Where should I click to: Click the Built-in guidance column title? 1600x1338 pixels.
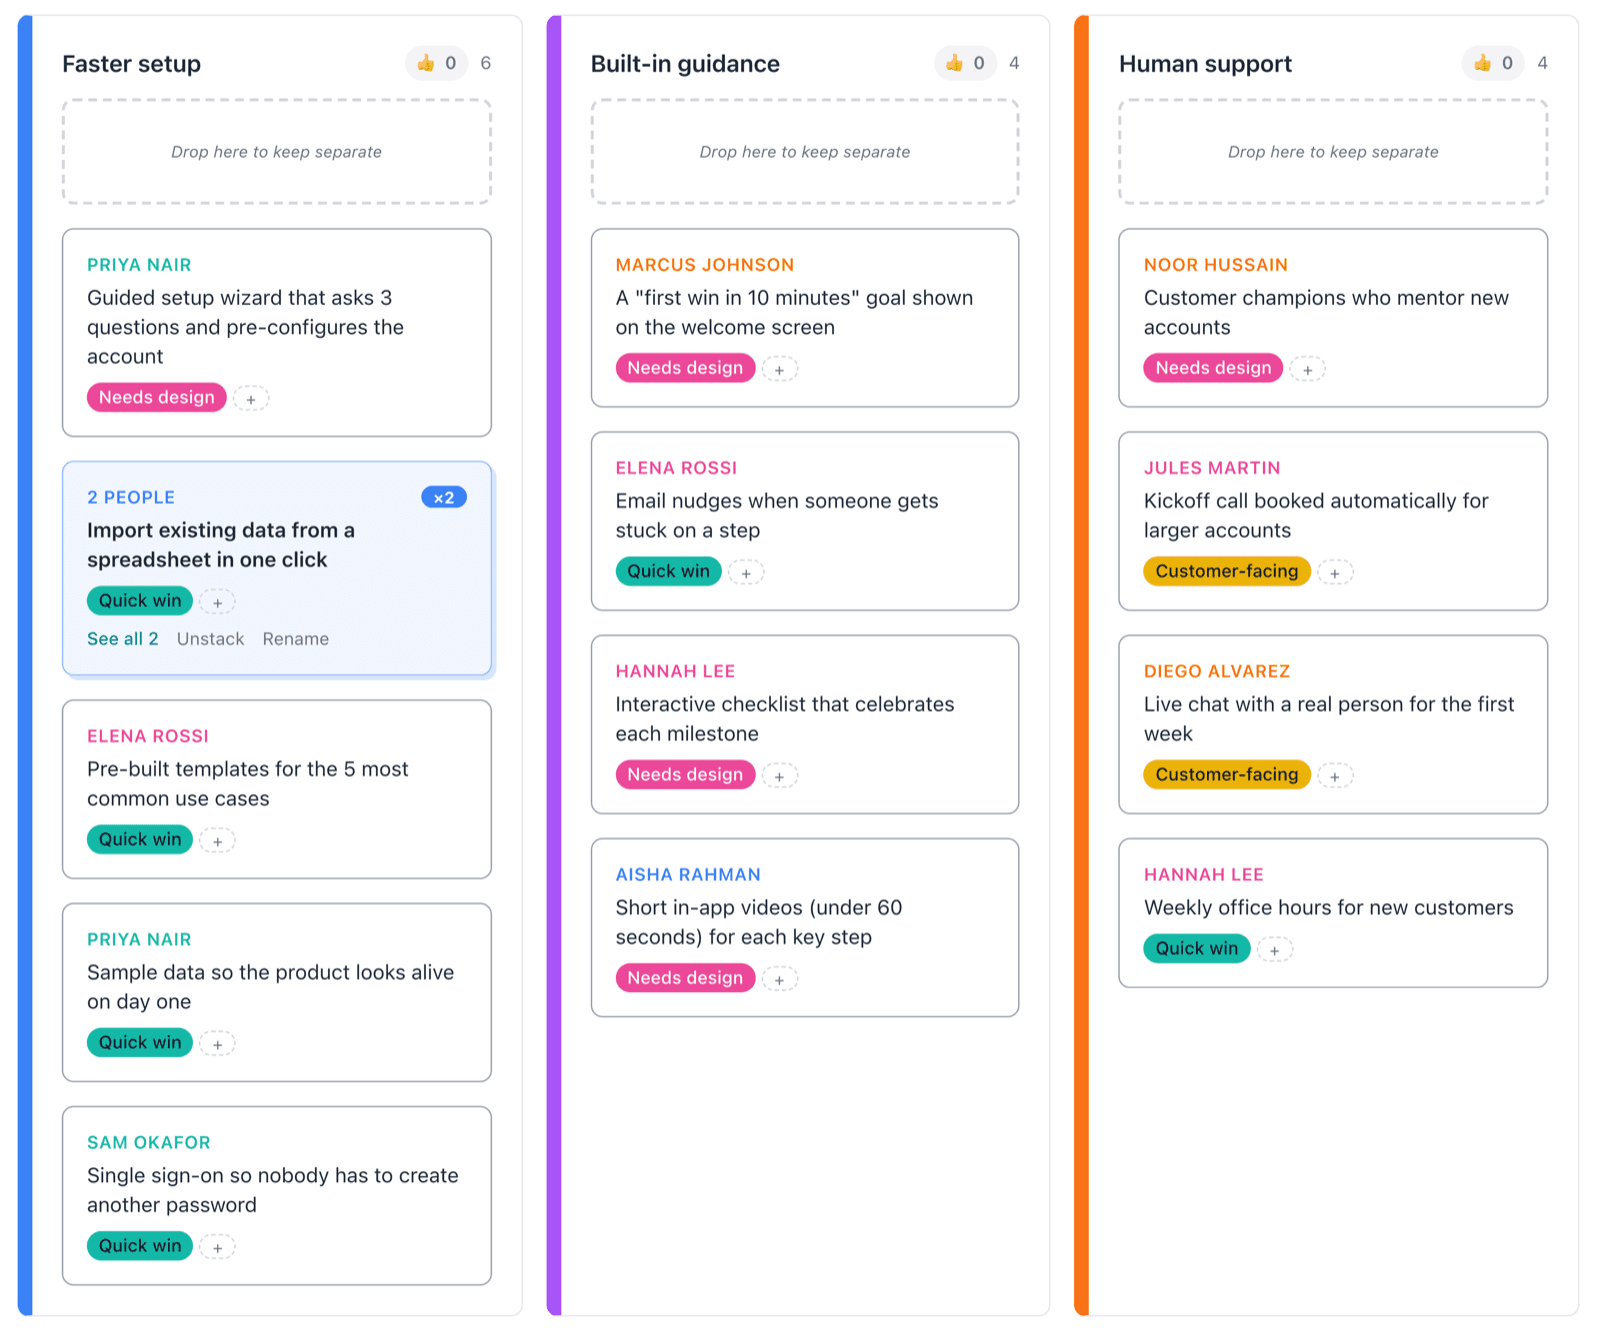coord(685,64)
